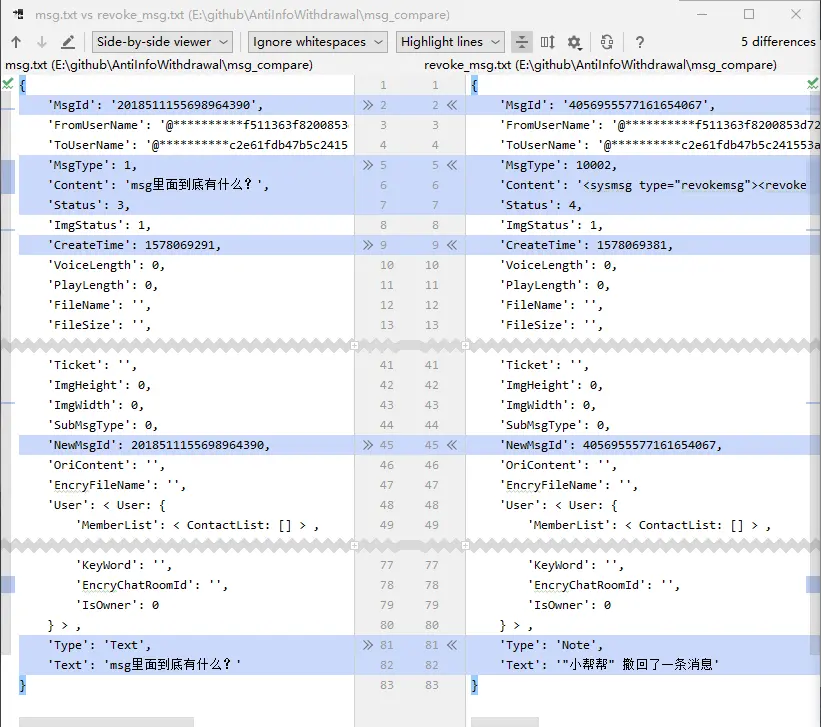
Task: Toggle collapse unchanged fragments
Action: (522, 42)
